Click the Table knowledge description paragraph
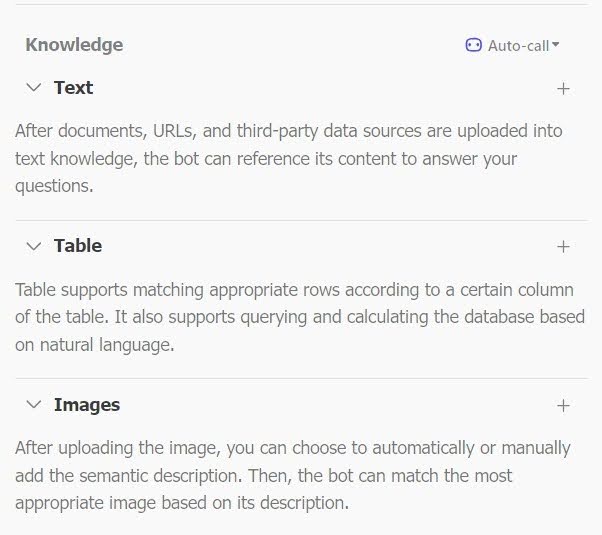602x535 pixels. point(300,317)
